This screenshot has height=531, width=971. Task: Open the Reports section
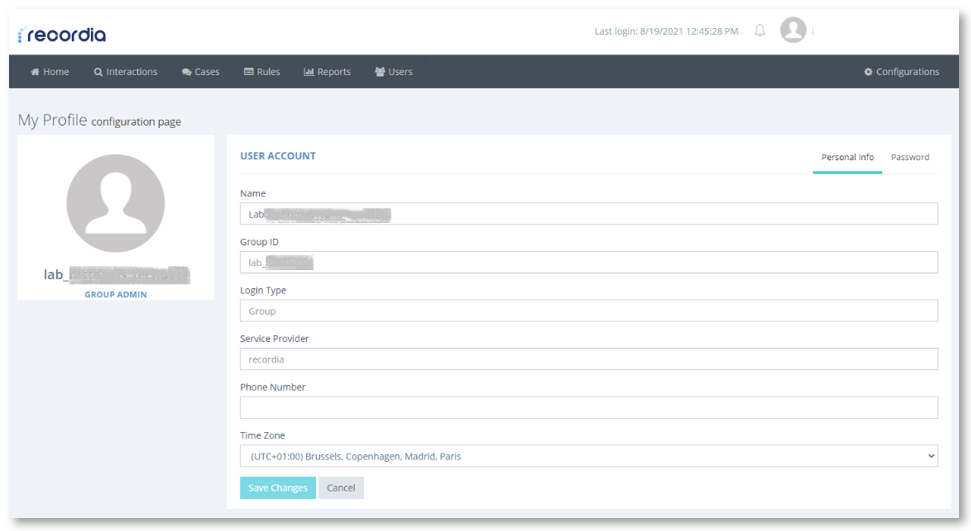pyautogui.click(x=327, y=72)
